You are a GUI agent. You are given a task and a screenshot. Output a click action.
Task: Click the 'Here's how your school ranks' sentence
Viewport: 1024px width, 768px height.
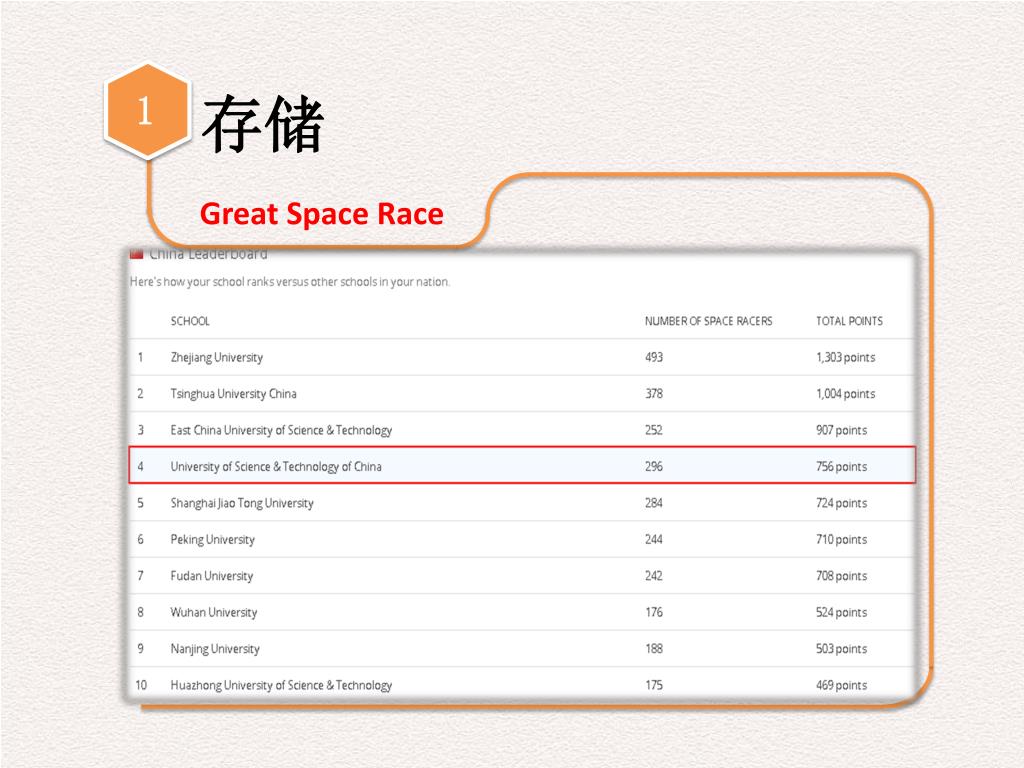click(290, 282)
